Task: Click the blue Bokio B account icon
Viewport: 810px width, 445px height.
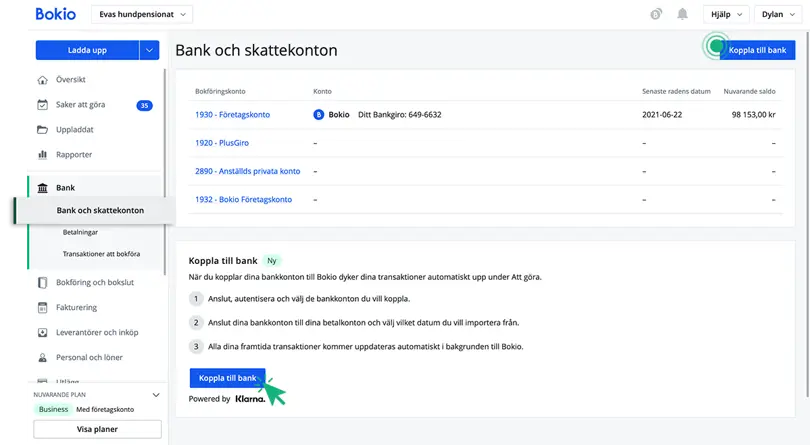Action: (319, 115)
